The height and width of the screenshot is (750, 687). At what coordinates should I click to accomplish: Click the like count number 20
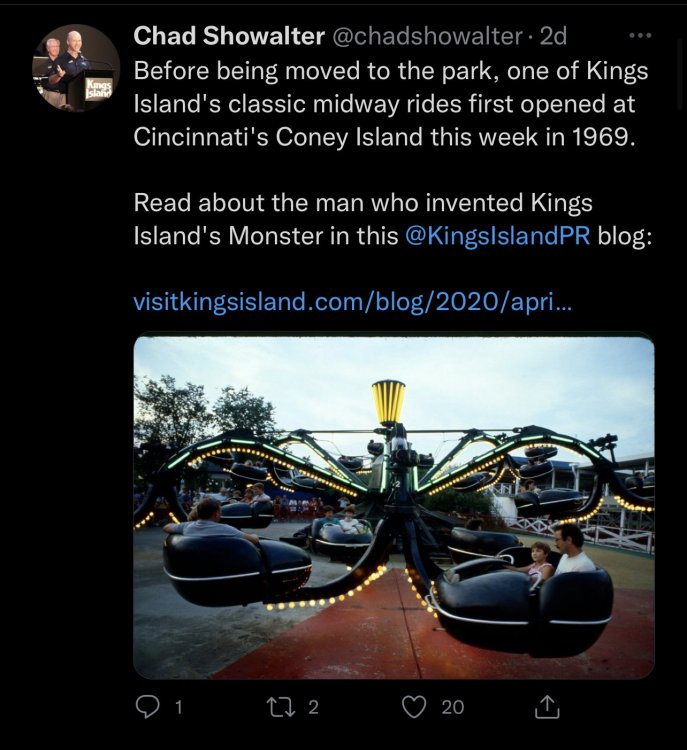453,707
